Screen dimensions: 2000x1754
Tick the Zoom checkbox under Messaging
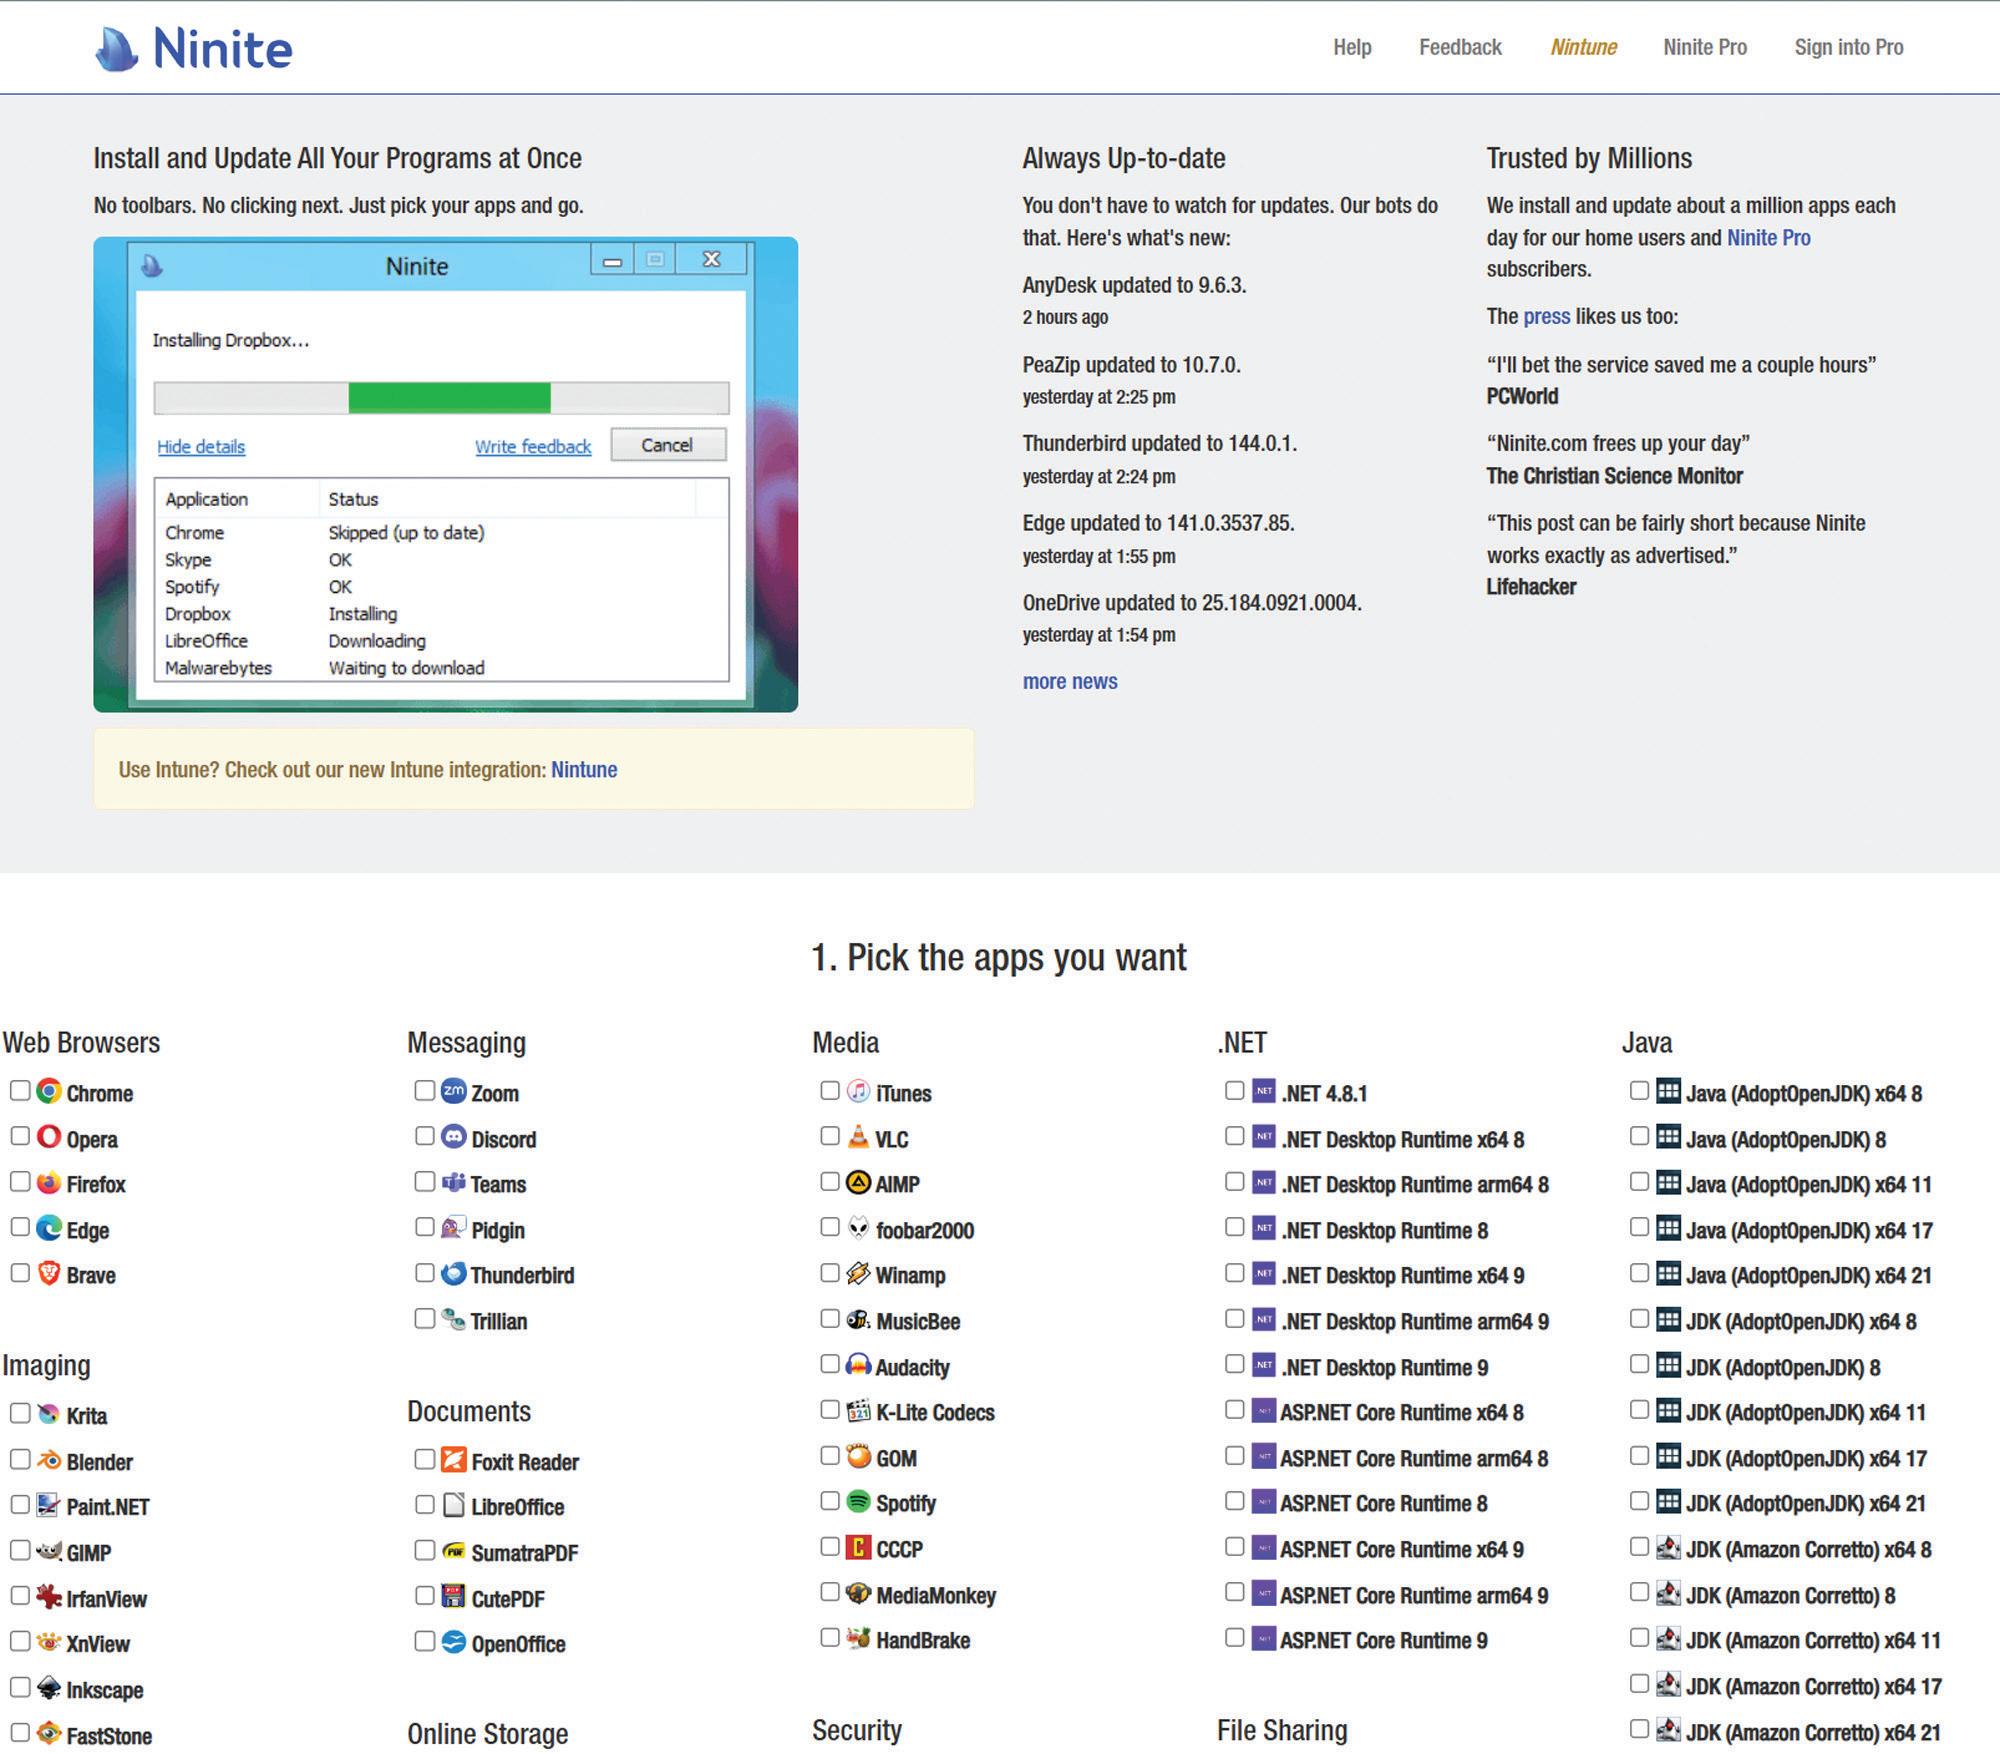(424, 1090)
